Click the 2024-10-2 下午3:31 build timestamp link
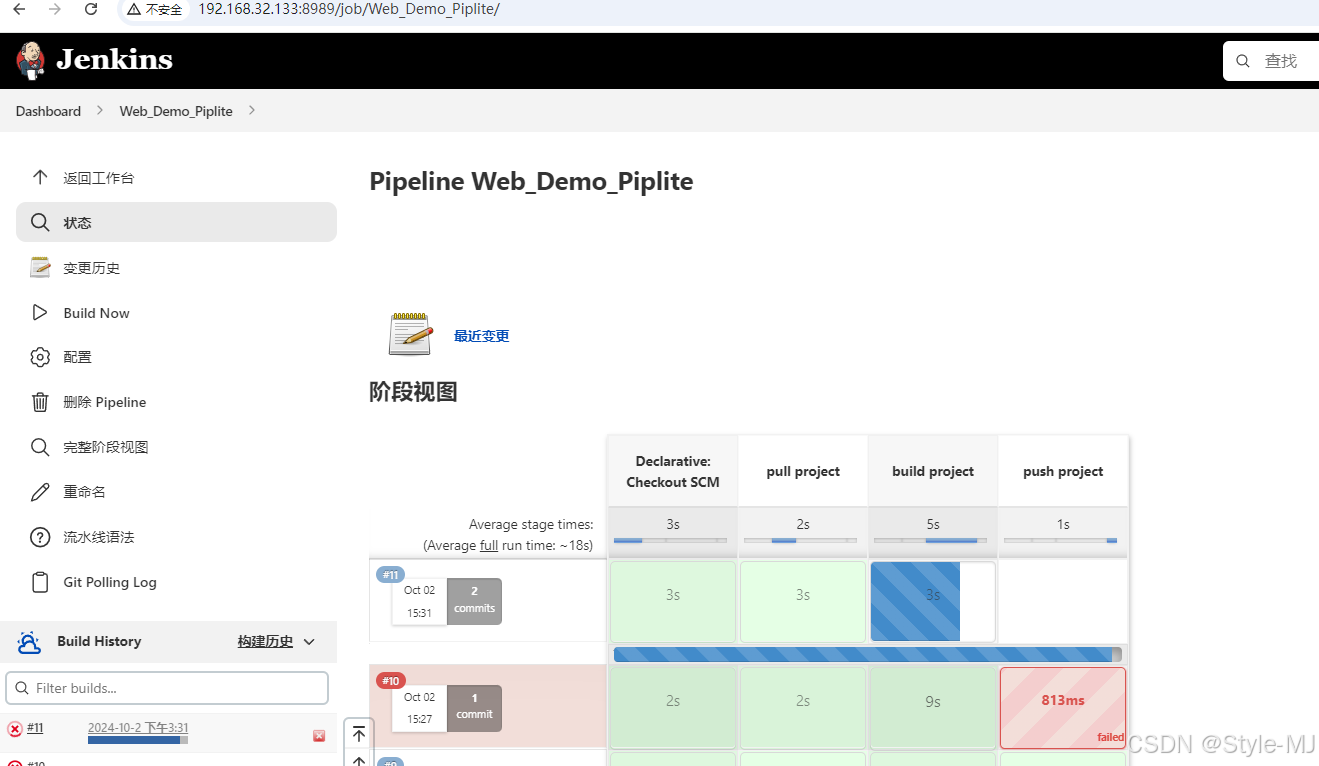Screen dimensions: 1319x766 click(138, 728)
